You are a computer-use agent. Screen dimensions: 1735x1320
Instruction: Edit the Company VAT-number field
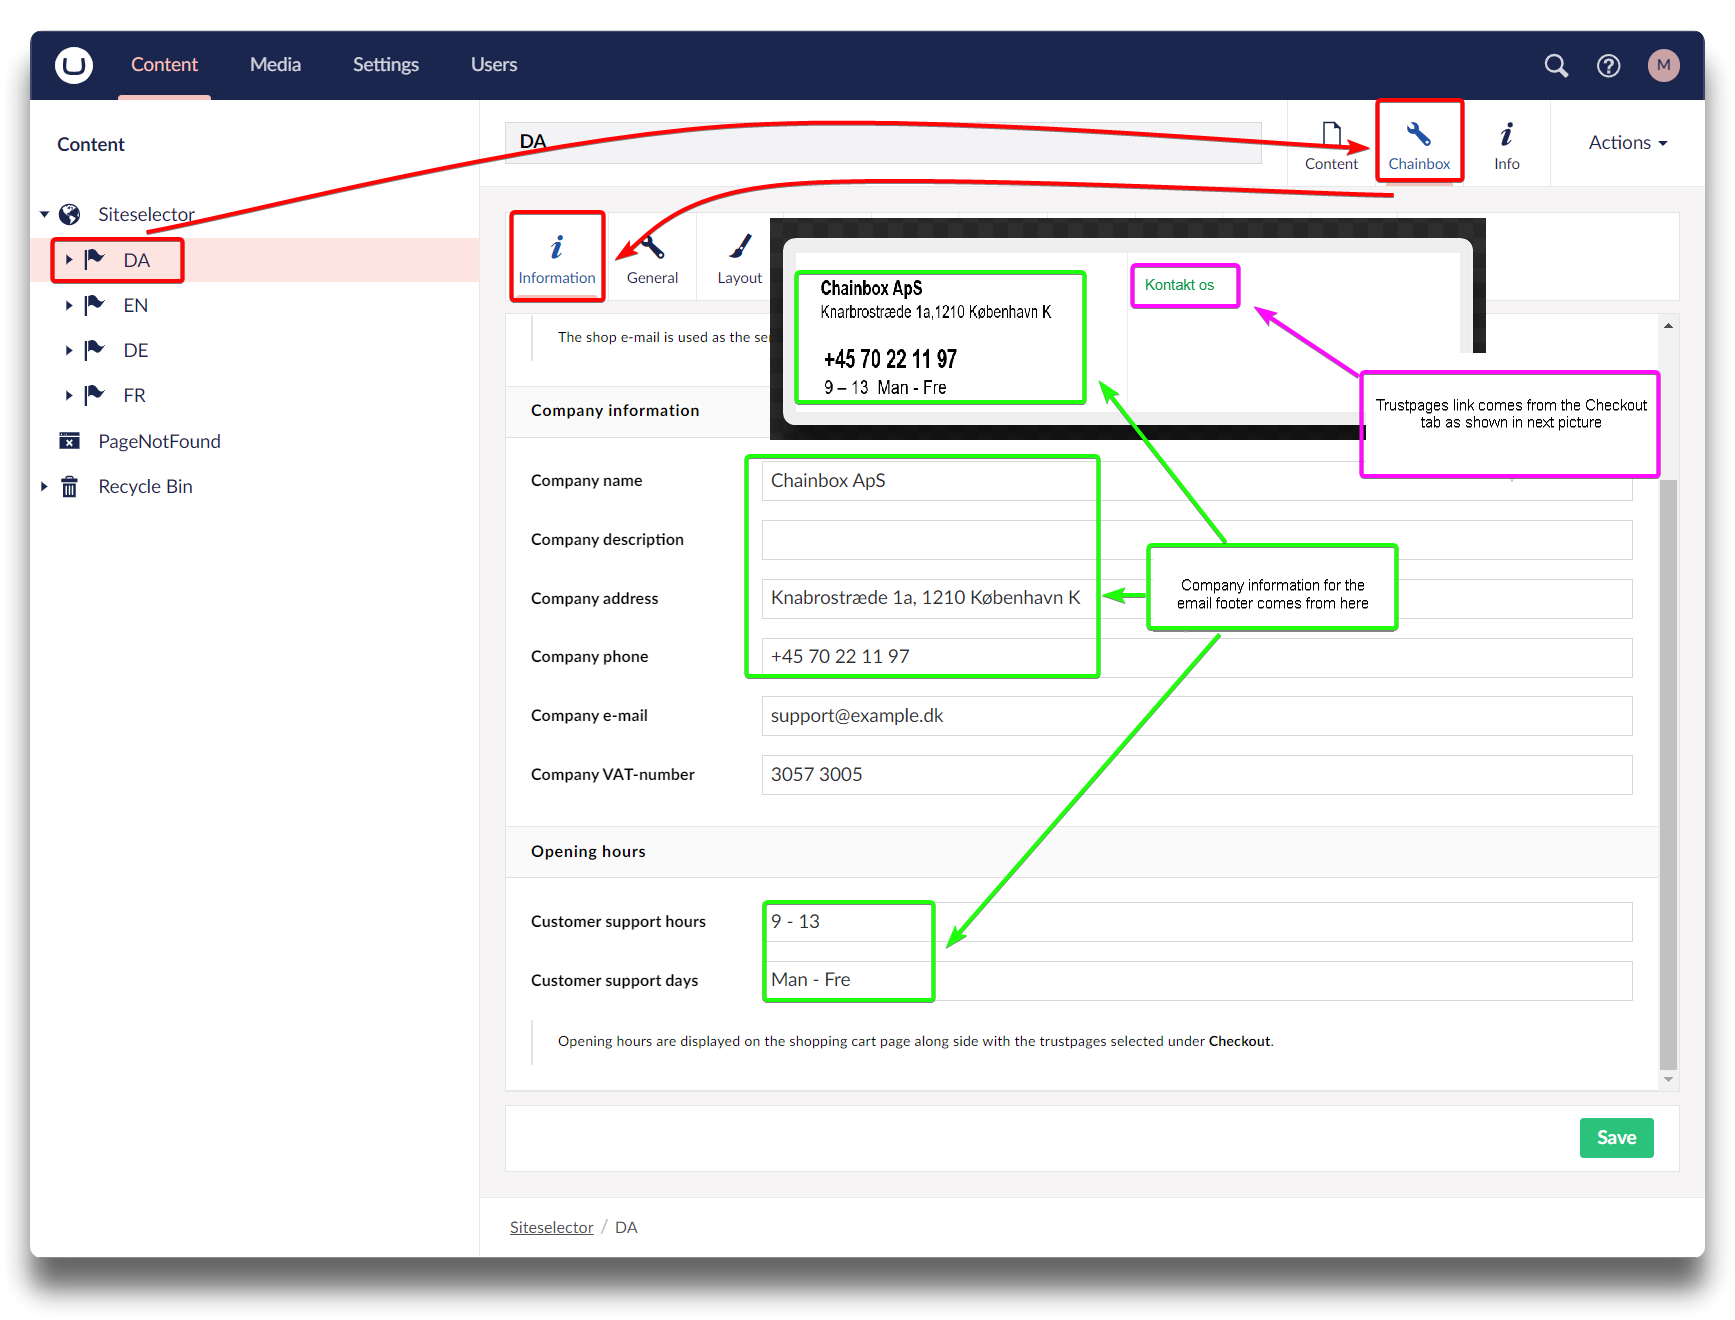(1196, 775)
